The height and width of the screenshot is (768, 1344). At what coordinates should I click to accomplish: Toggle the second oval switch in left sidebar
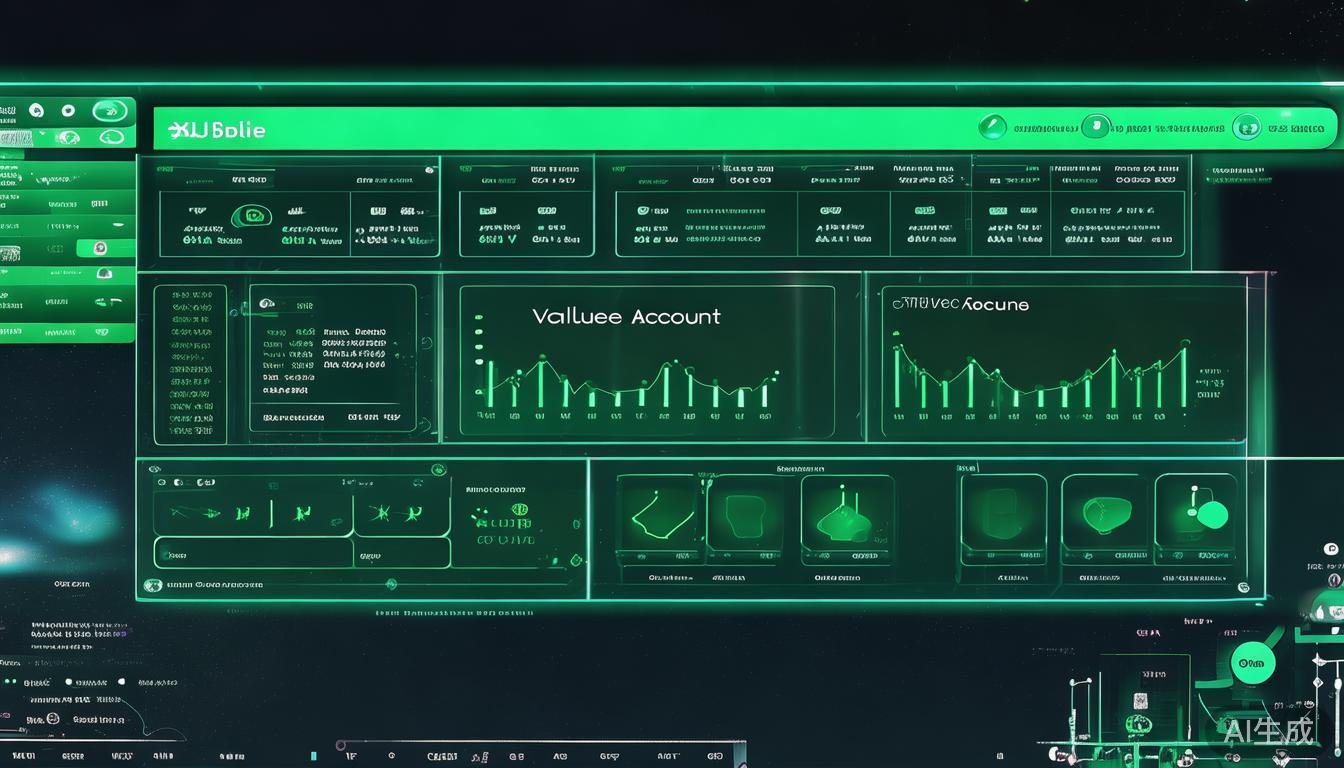111,137
